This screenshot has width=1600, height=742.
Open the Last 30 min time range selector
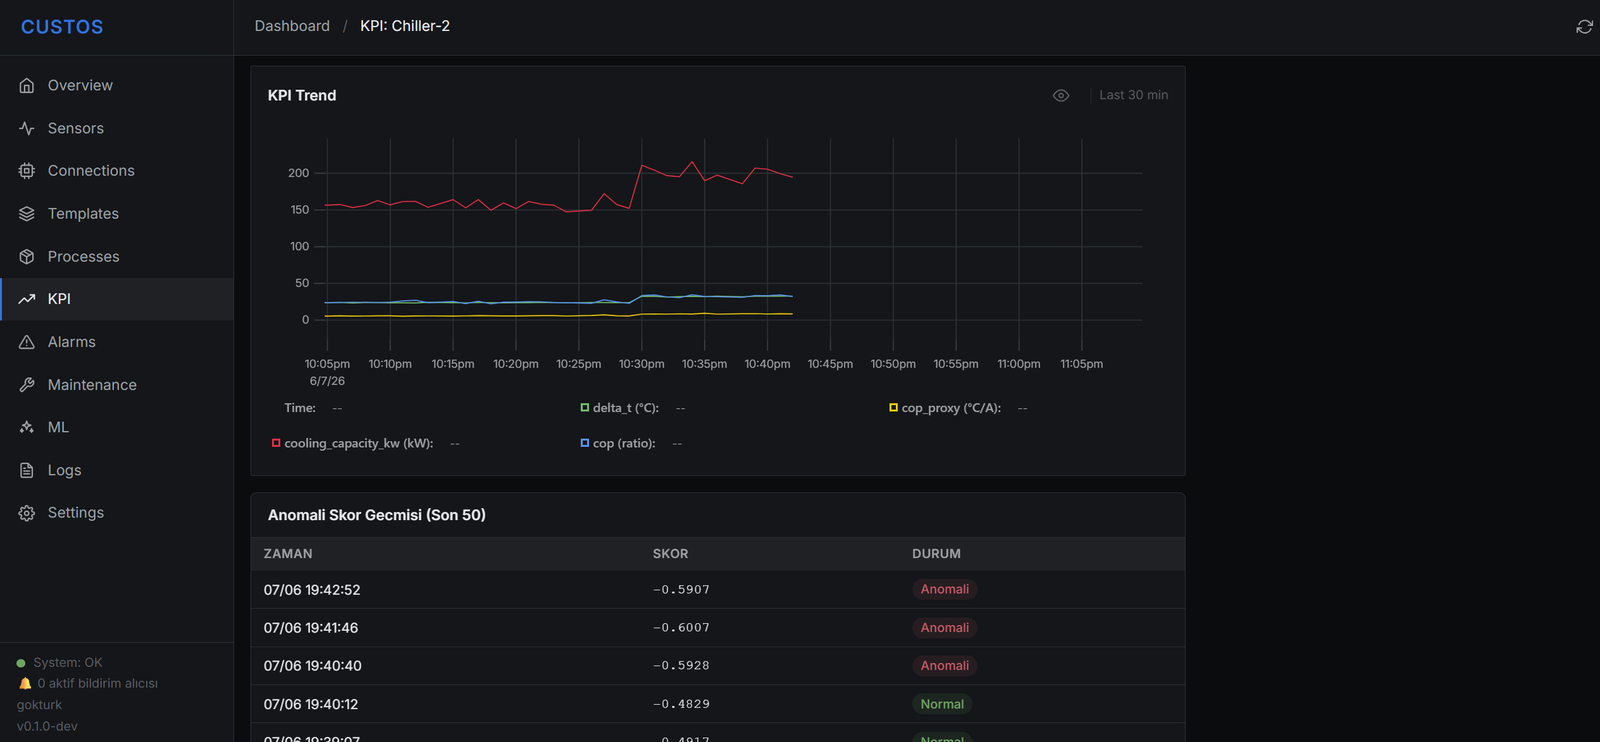(x=1133, y=95)
